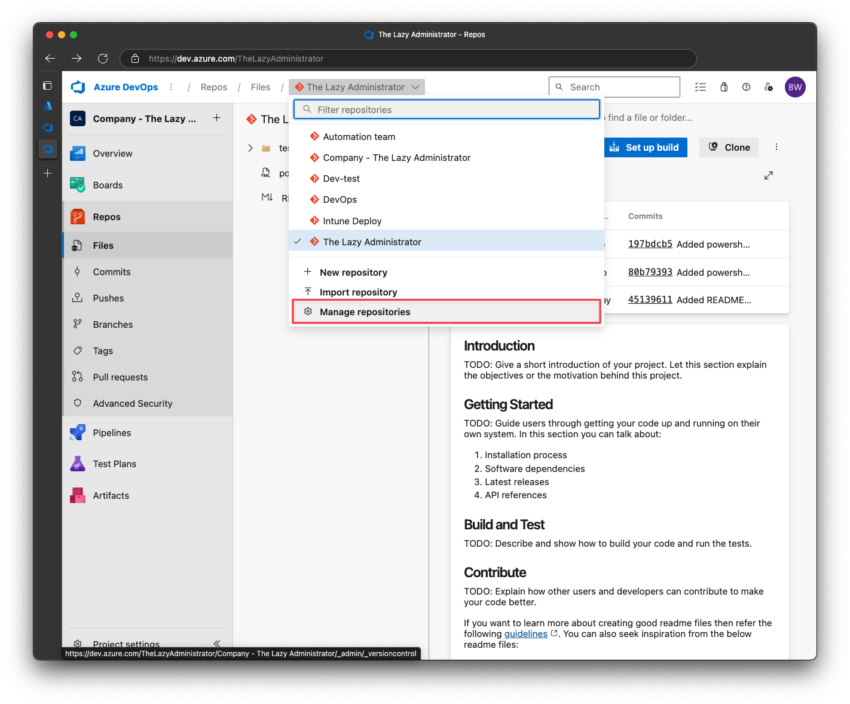Viewport: 850px width, 704px height.
Task: Open more options next to Clone
Action: [776, 147]
